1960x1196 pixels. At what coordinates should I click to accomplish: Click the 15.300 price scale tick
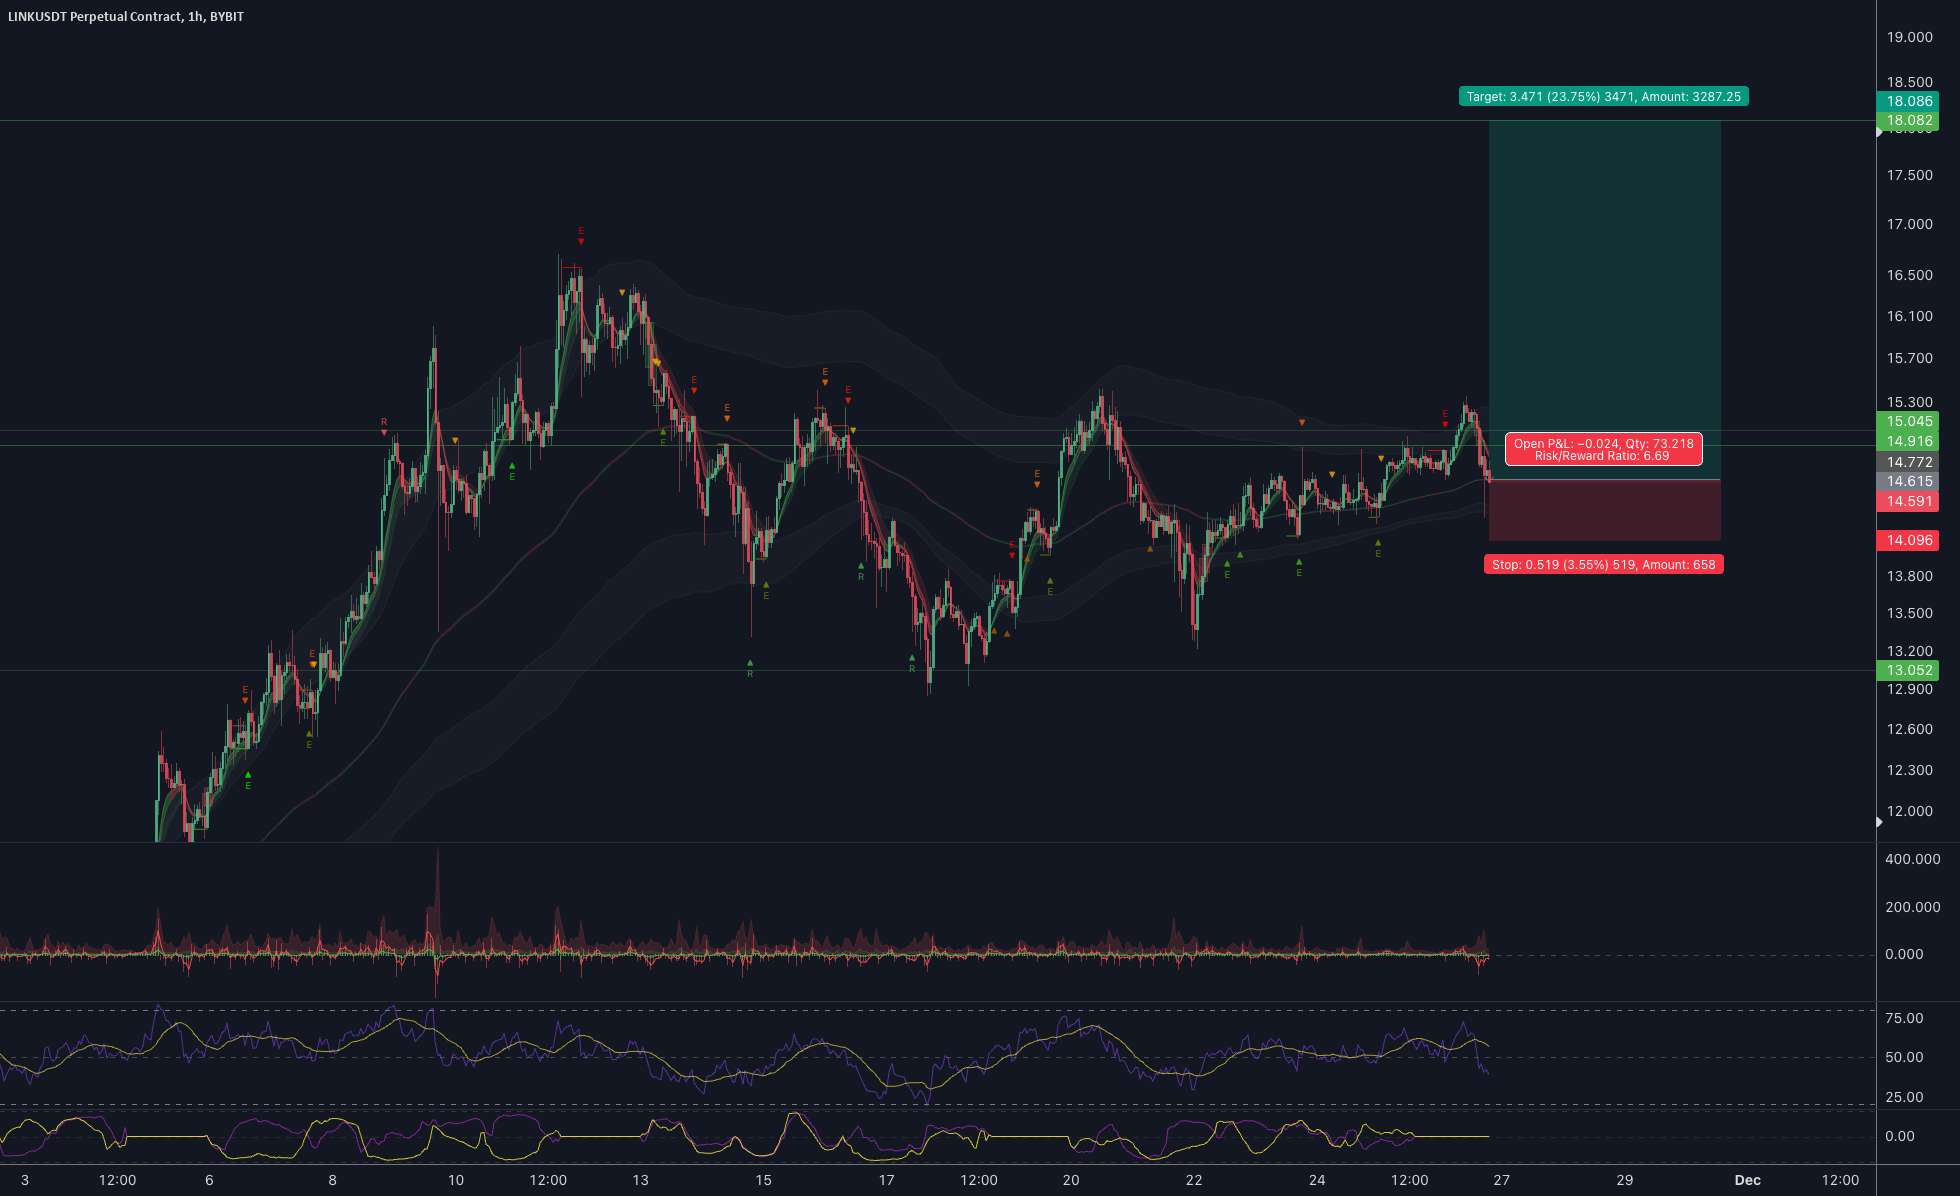coord(1909,402)
